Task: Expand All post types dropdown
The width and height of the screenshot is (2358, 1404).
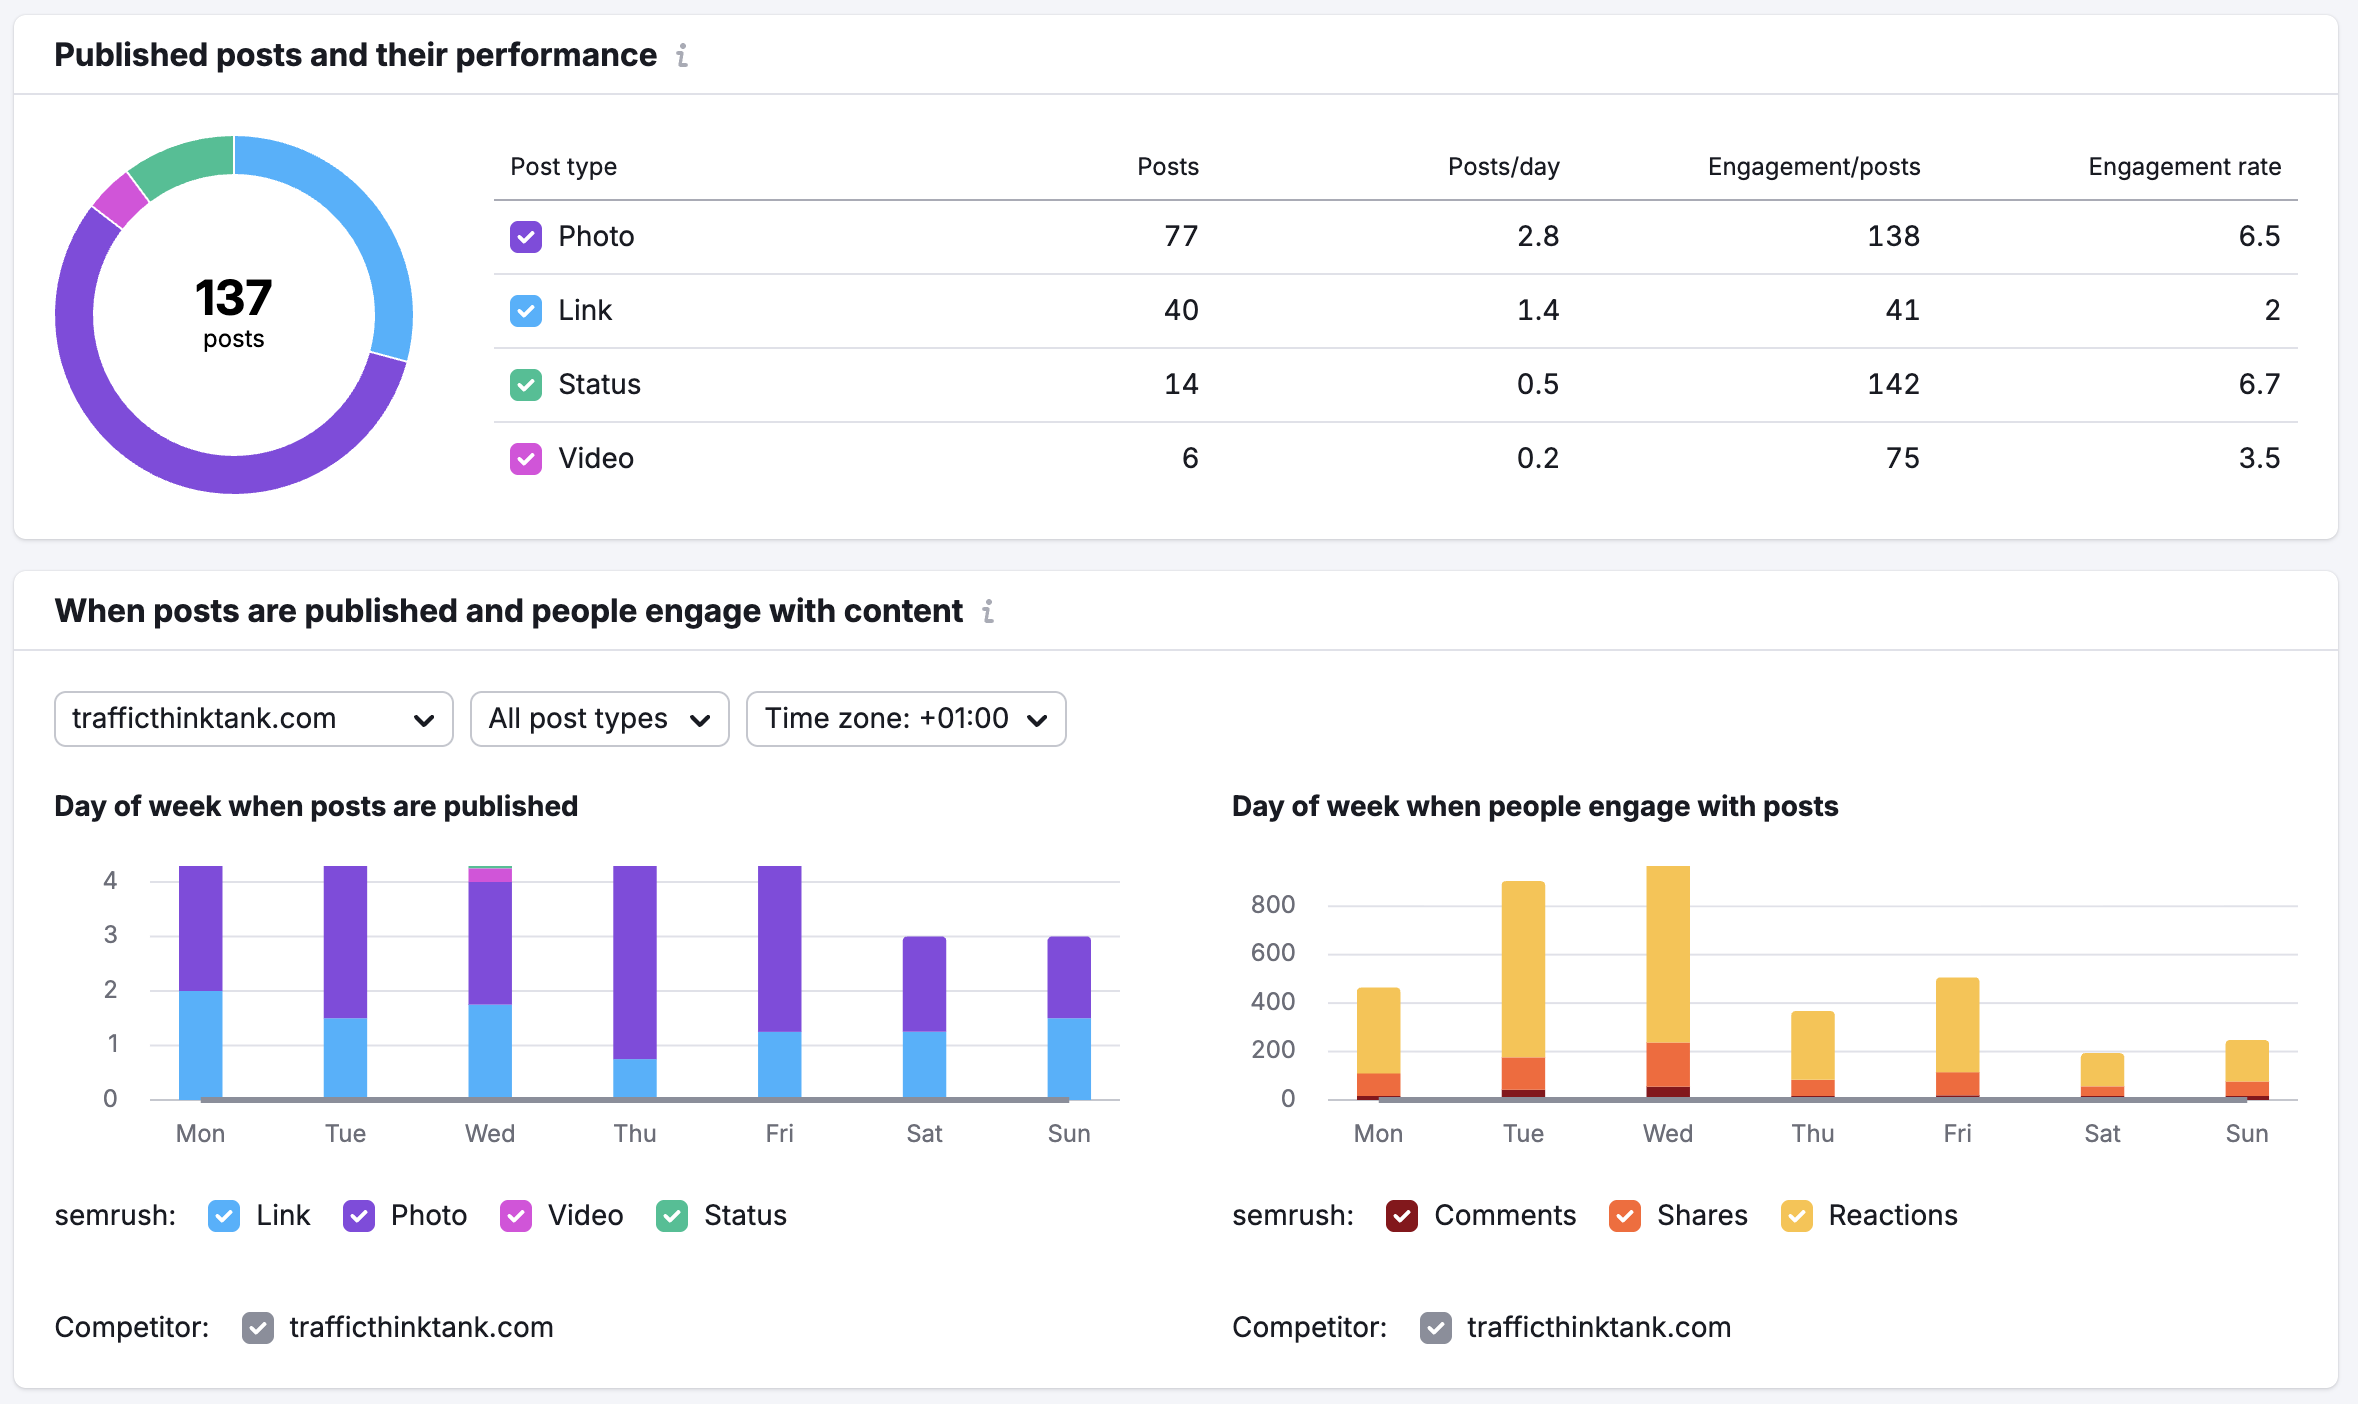Action: point(599,719)
